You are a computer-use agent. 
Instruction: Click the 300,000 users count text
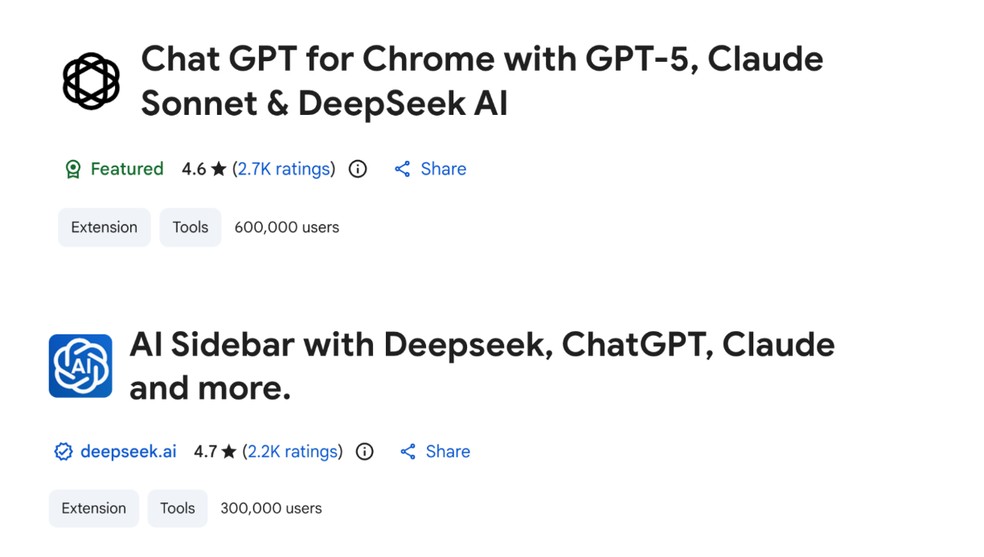coord(271,508)
